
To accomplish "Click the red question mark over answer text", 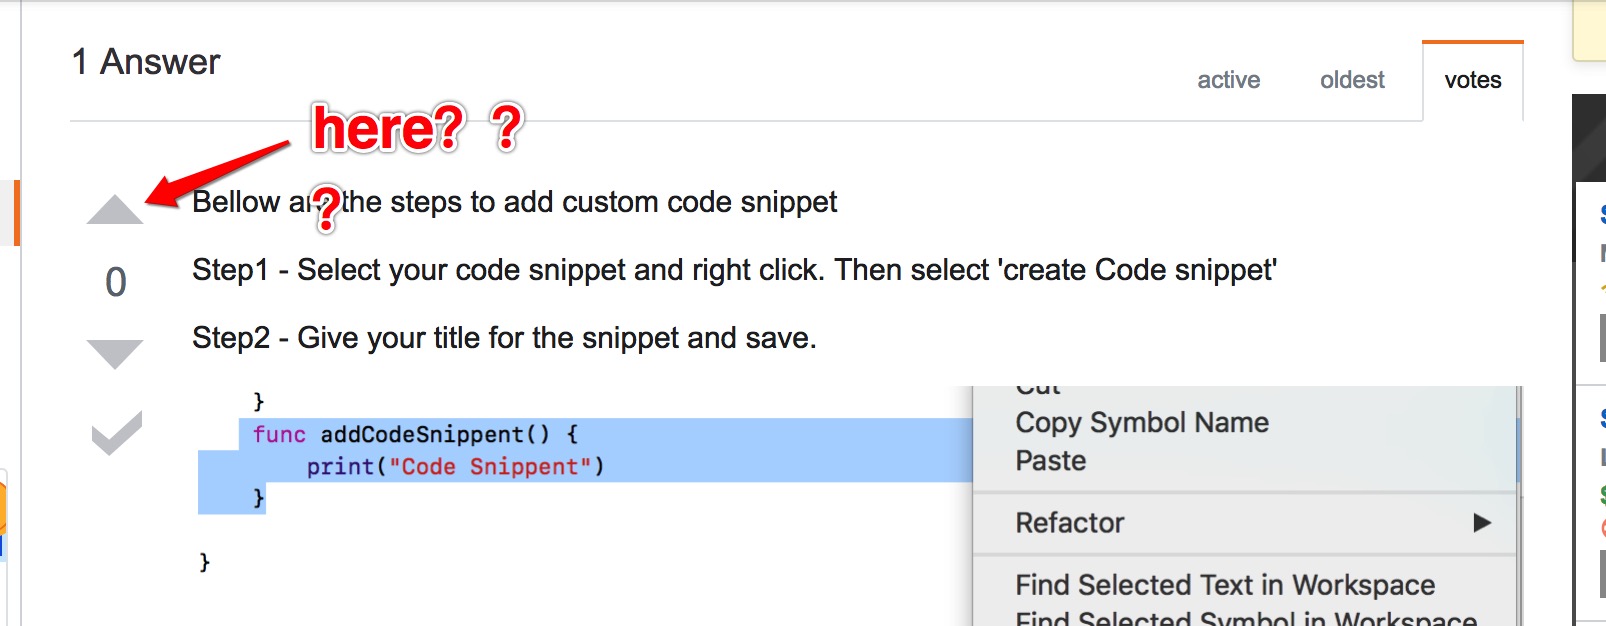I will [x=327, y=208].
